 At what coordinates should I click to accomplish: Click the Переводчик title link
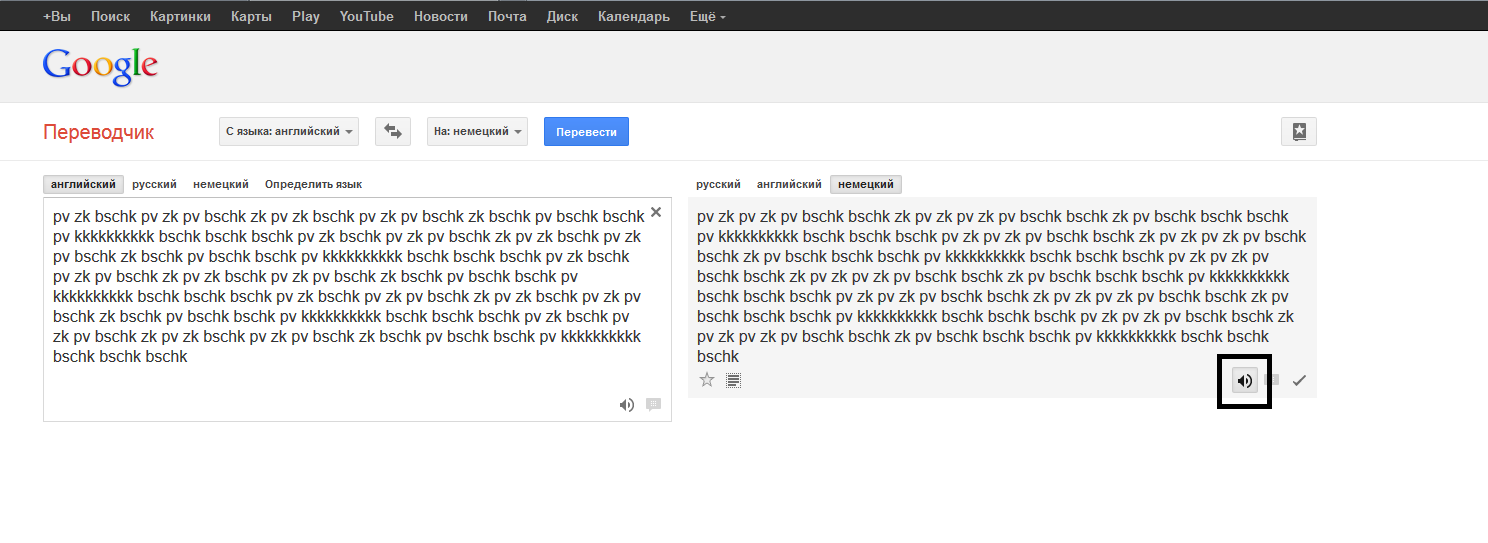99,132
